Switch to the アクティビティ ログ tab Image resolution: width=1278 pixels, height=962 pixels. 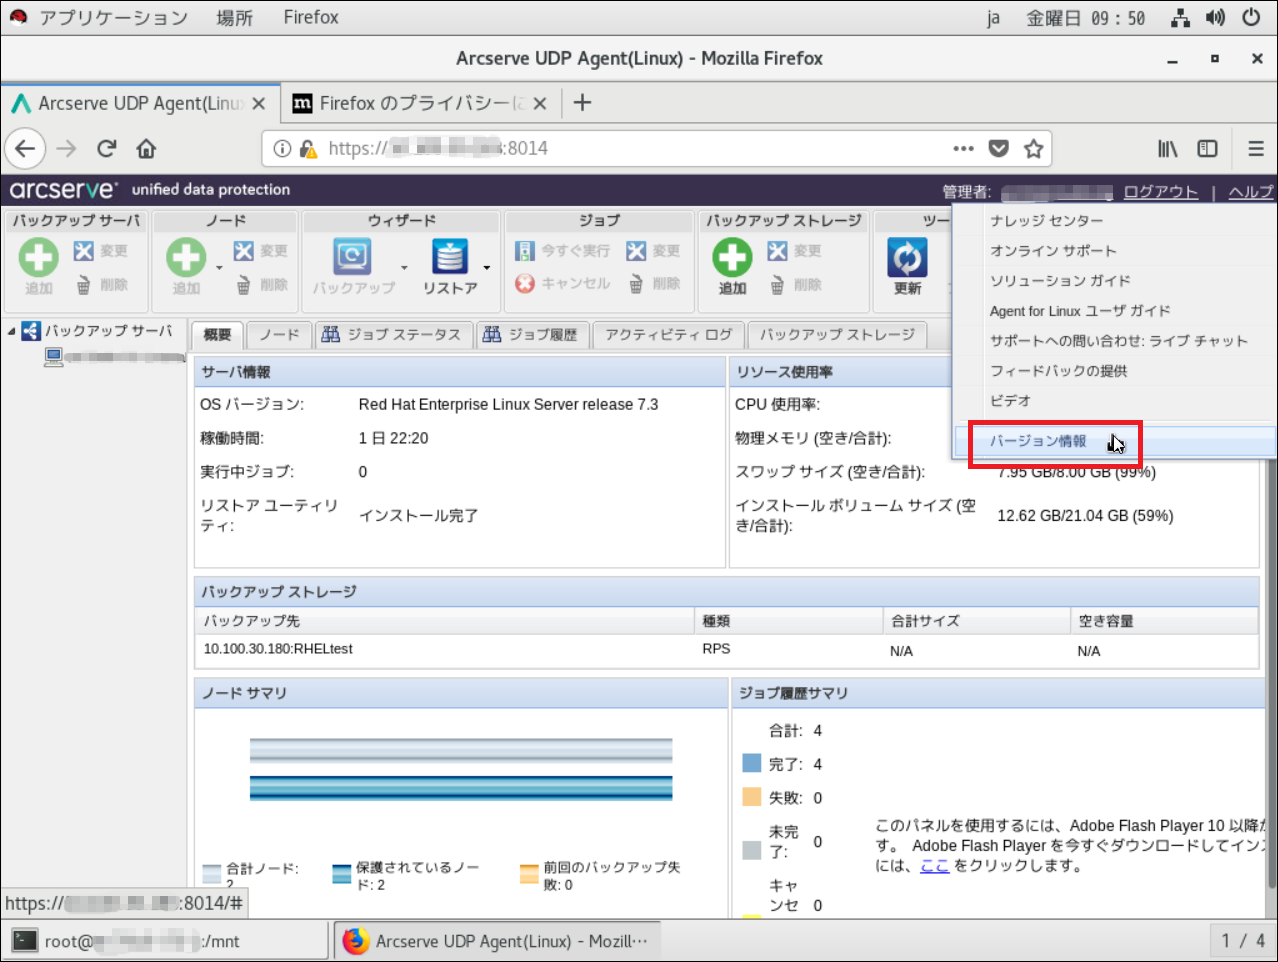click(668, 335)
